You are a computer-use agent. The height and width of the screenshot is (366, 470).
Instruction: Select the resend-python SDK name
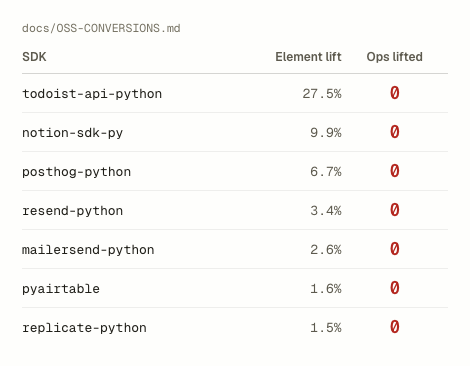pos(73,211)
